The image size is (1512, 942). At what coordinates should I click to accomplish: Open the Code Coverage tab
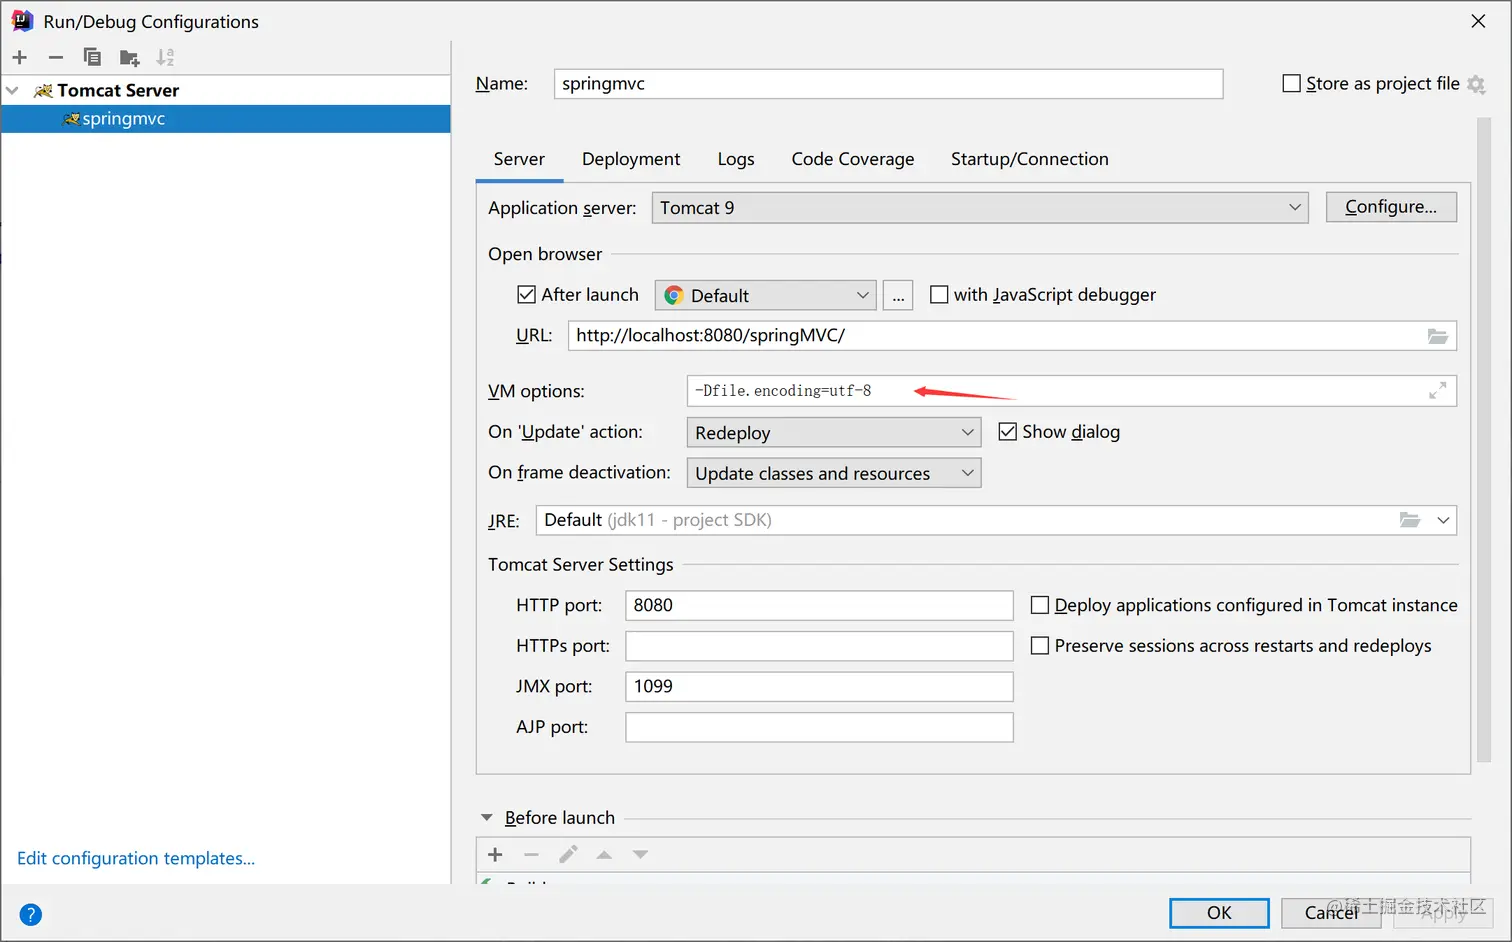pos(853,159)
